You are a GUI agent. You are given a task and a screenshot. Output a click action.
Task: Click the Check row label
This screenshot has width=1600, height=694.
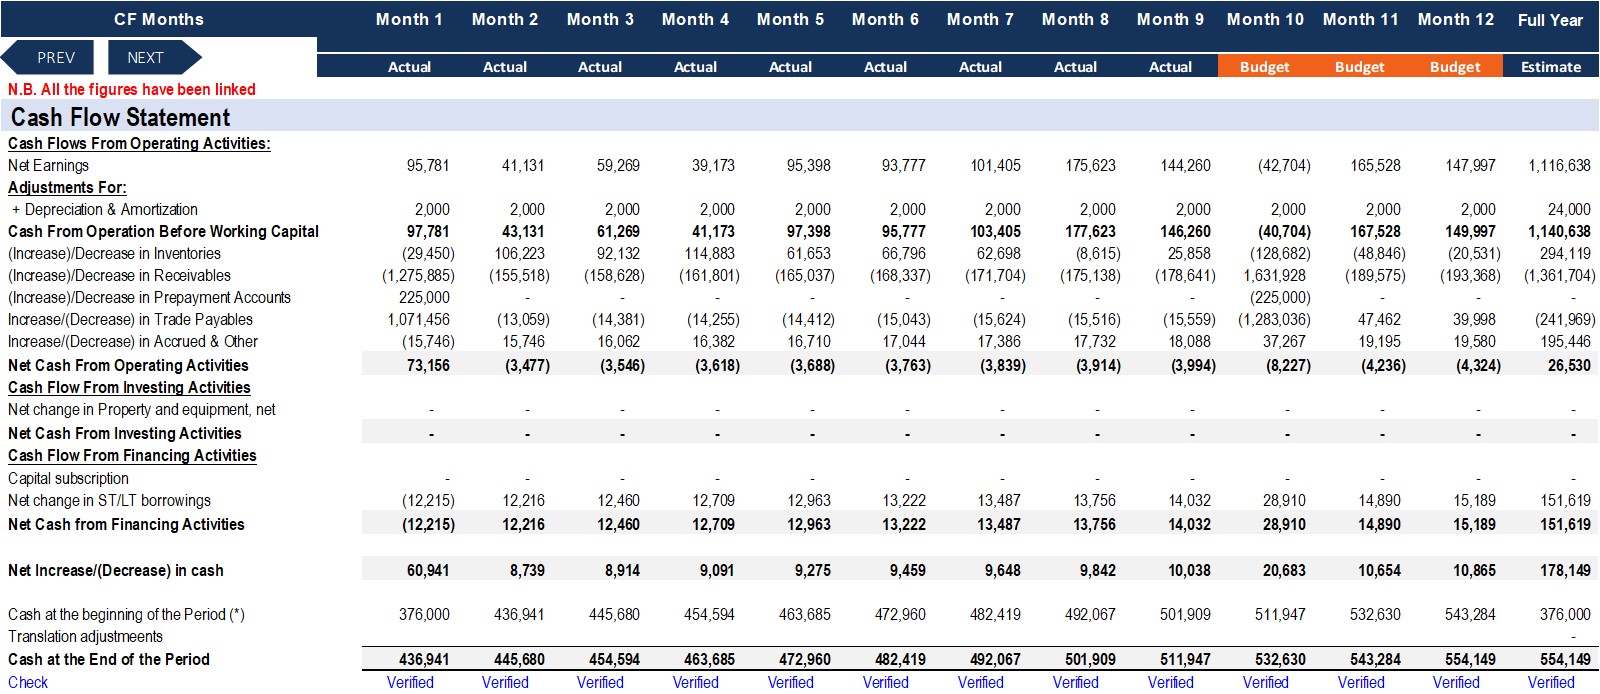coord(28,682)
